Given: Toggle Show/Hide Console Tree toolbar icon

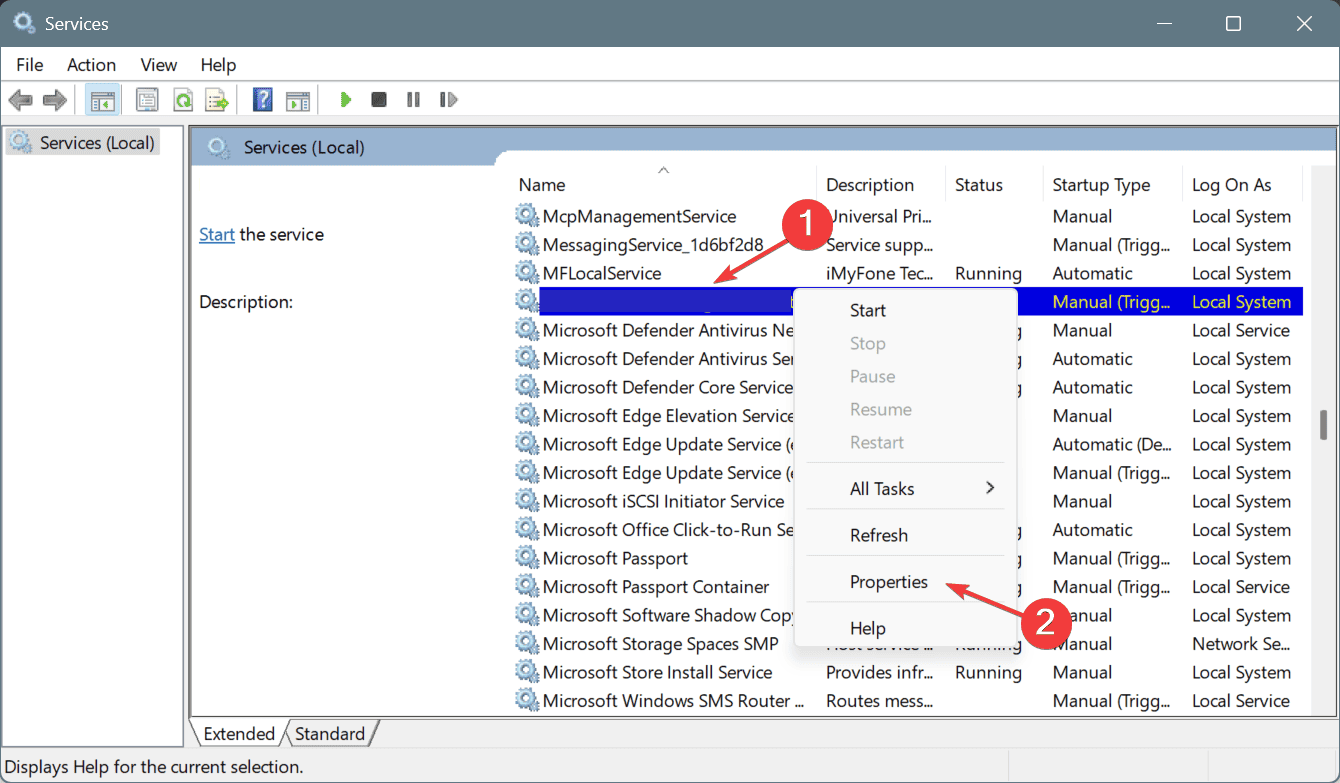Looking at the screenshot, I should click(x=101, y=100).
